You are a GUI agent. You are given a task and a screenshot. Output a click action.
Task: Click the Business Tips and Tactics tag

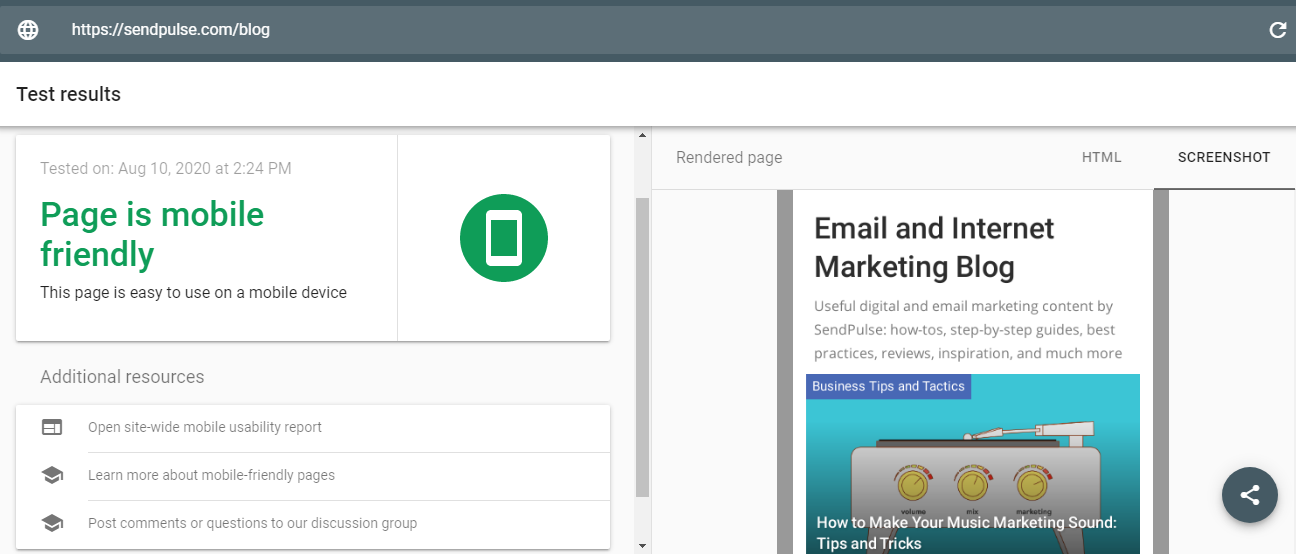888,386
